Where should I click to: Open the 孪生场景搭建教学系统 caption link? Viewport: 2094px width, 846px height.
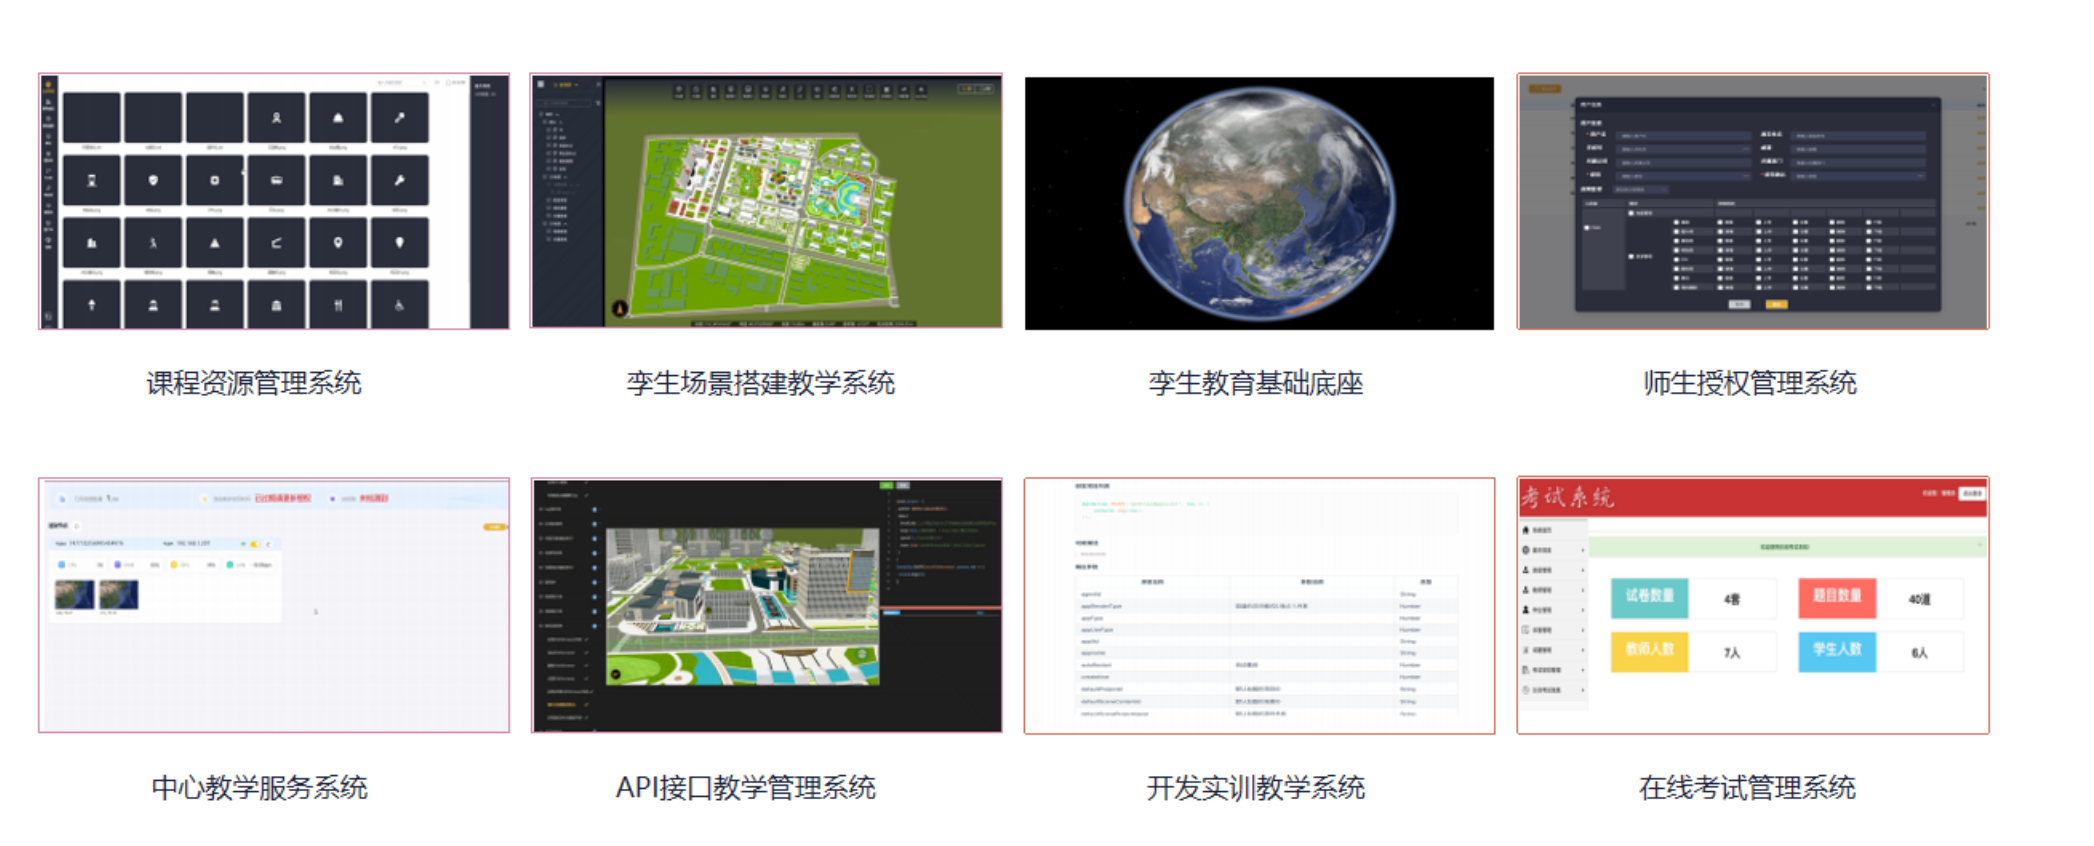(x=760, y=383)
